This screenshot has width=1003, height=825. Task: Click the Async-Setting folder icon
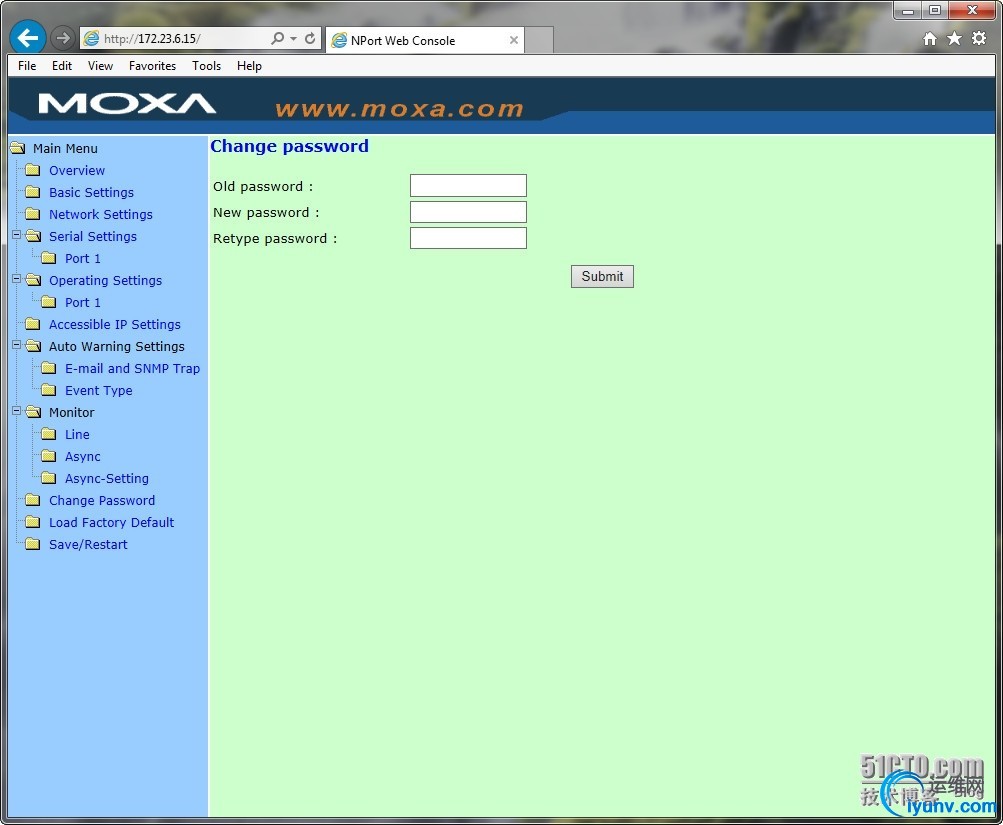coord(49,478)
